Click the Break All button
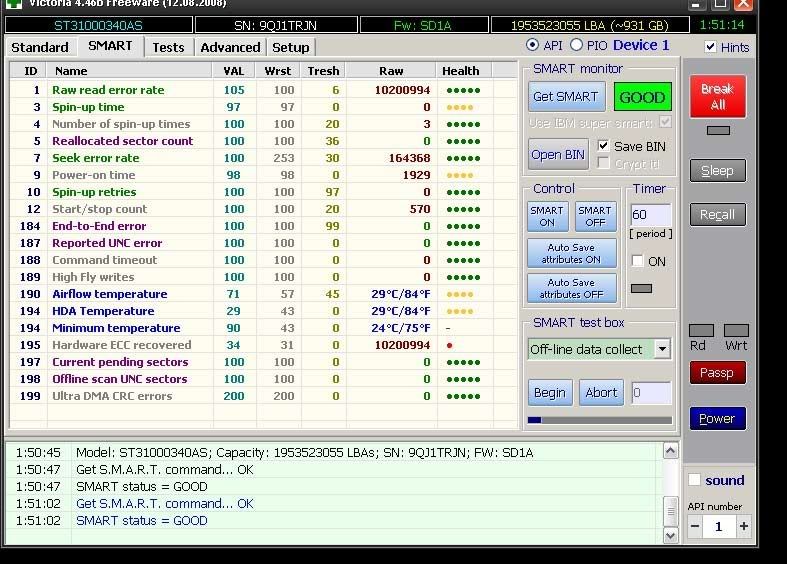The width and height of the screenshot is (787, 564). (716, 97)
